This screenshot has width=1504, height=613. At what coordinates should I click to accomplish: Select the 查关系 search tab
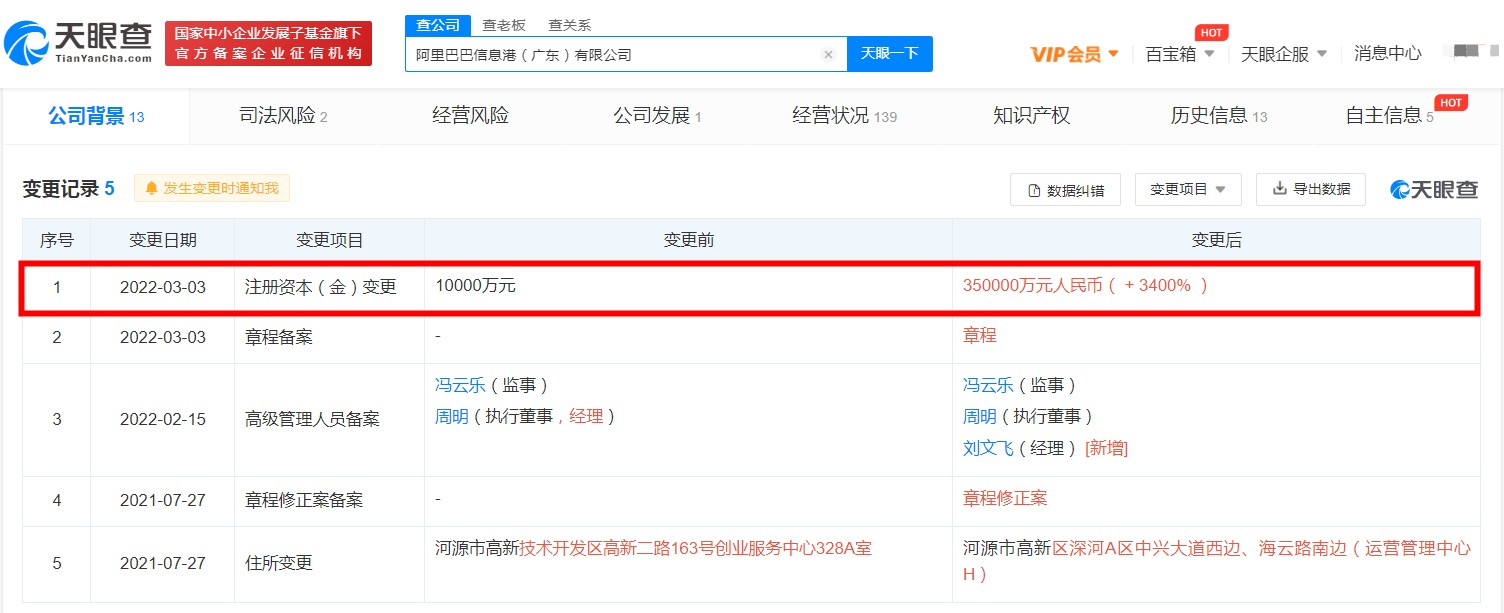(569, 25)
